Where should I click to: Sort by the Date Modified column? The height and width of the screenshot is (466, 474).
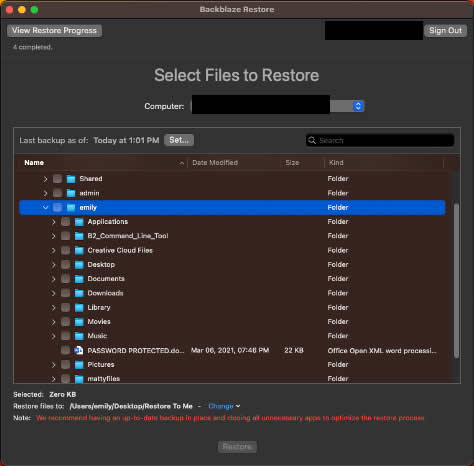point(215,163)
